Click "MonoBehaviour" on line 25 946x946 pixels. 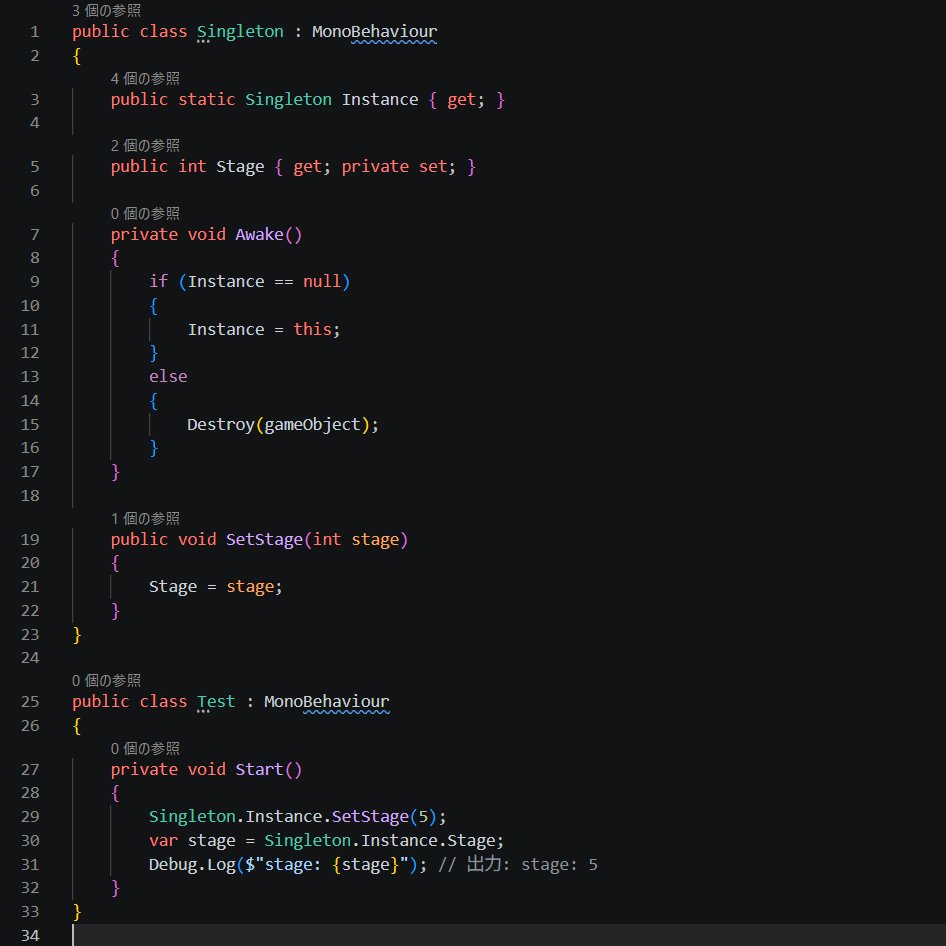pyautogui.click(x=326, y=702)
